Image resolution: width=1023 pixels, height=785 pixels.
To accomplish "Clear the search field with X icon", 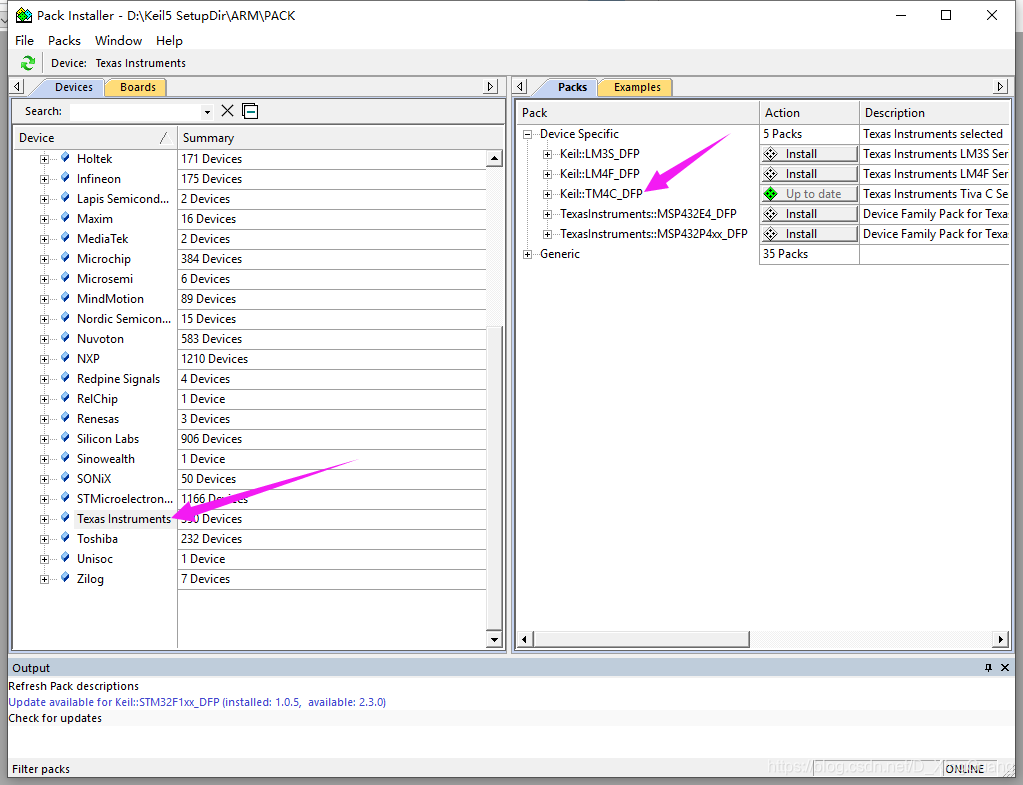I will point(227,111).
